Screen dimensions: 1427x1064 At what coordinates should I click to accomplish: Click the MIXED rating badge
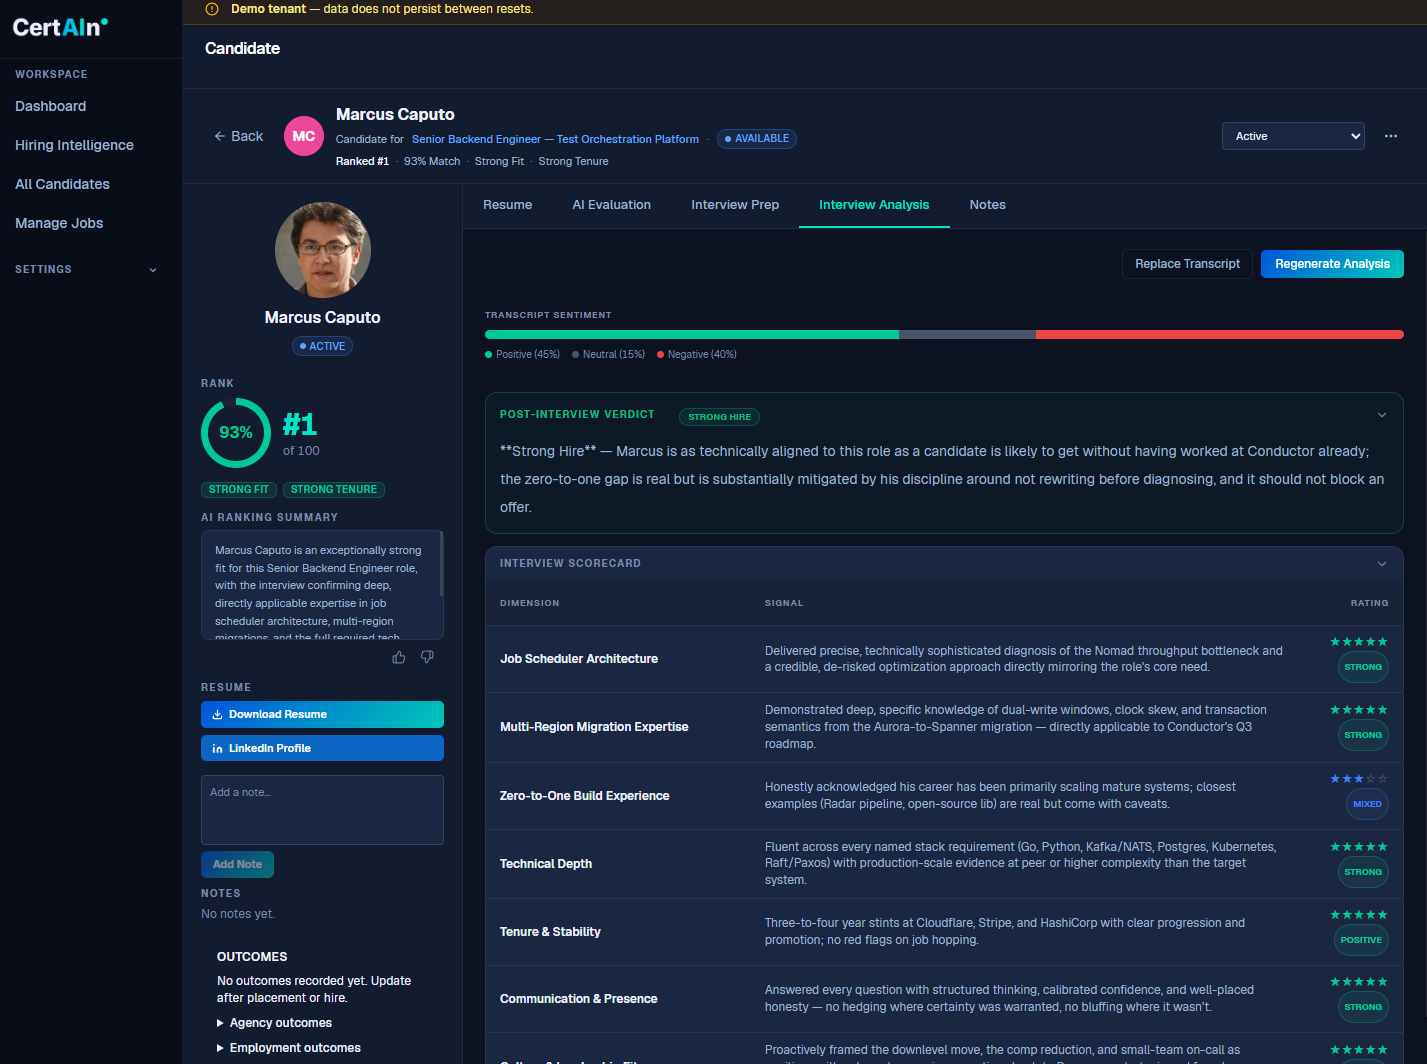(x=1367, y=804)
